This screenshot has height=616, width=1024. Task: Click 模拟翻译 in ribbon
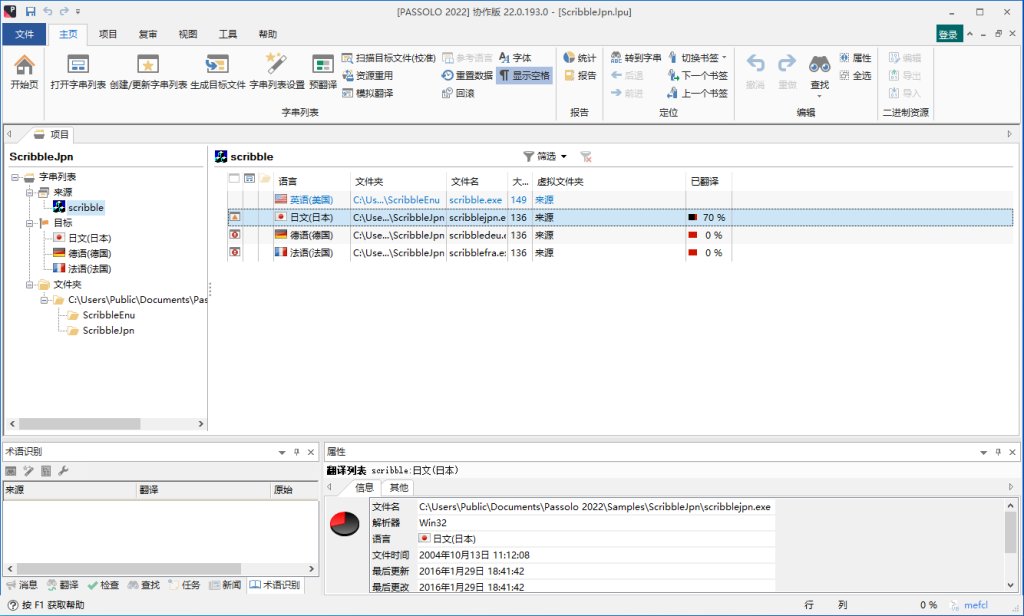(x=368, y=93)
